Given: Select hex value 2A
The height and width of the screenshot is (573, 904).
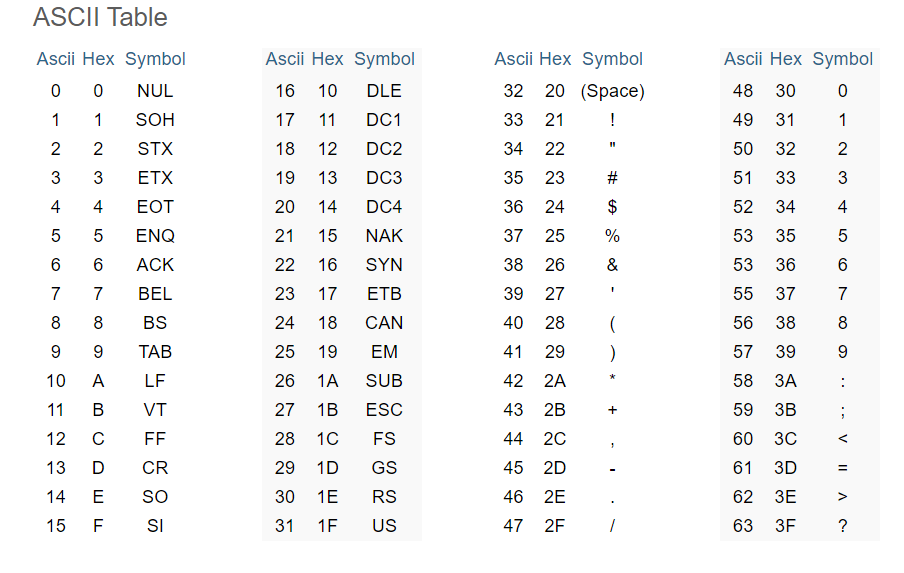Looking at the screenshot, I should pos(555,381).
